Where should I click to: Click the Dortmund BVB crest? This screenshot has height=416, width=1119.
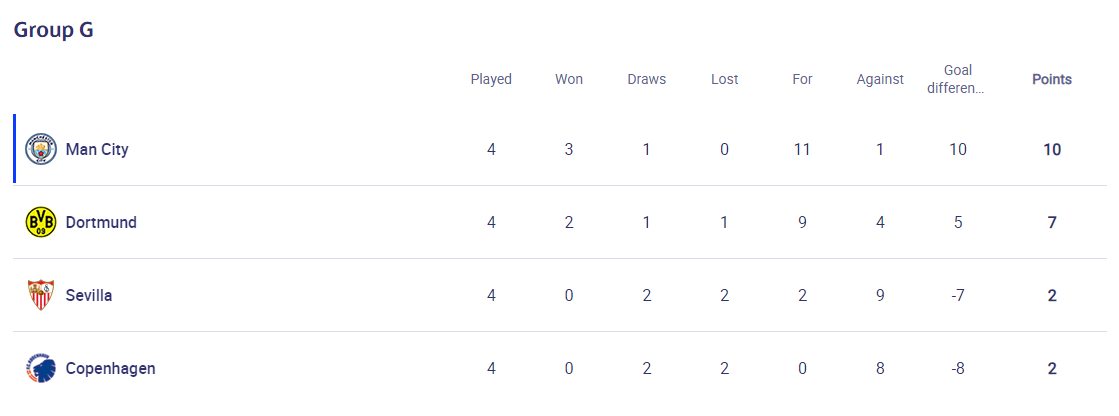click(41, 223)
